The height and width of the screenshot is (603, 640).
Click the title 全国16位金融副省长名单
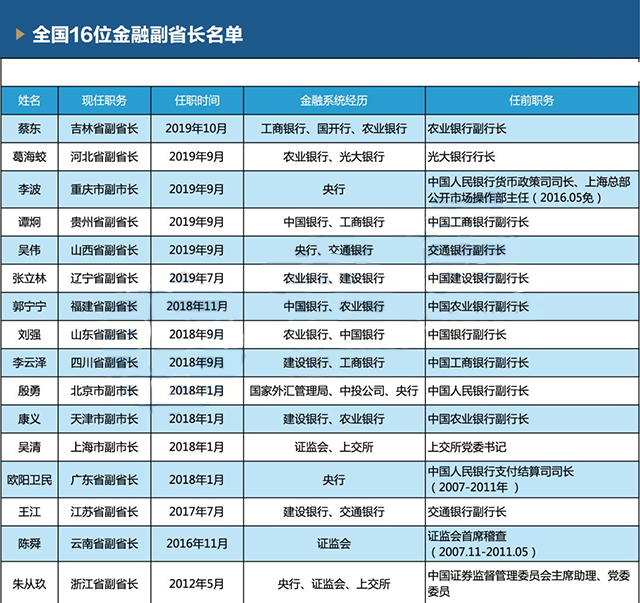pos(138,34)
